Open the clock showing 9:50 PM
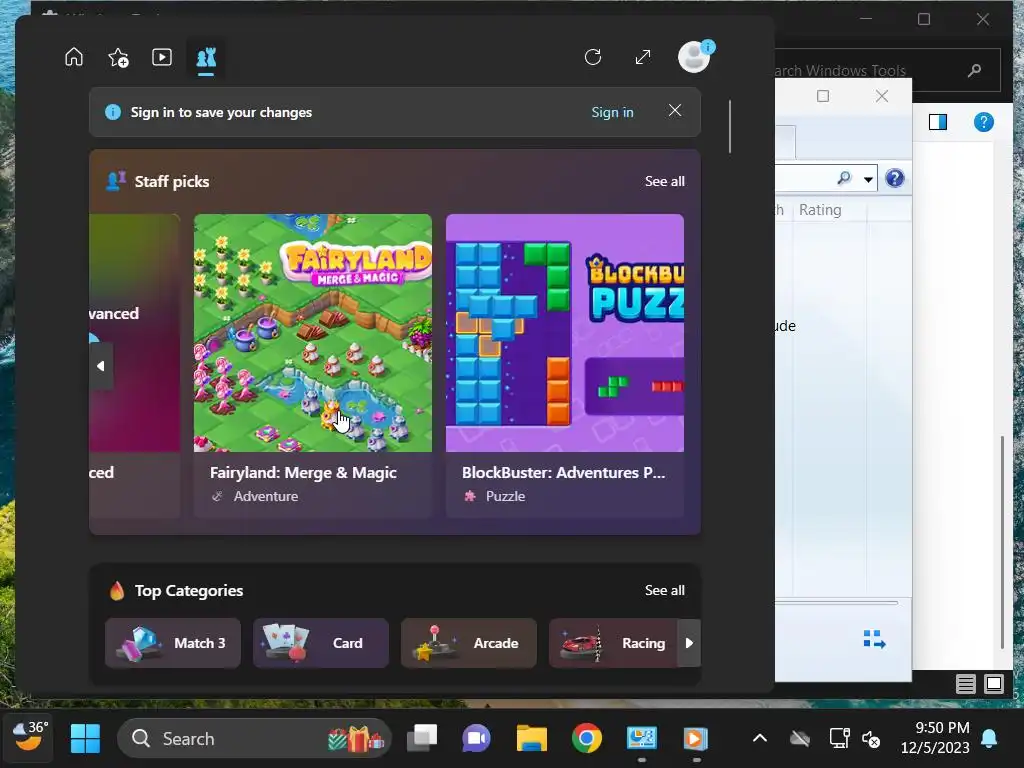Image resolution: width=1024 pixels, height=768 pixels. 935,737
